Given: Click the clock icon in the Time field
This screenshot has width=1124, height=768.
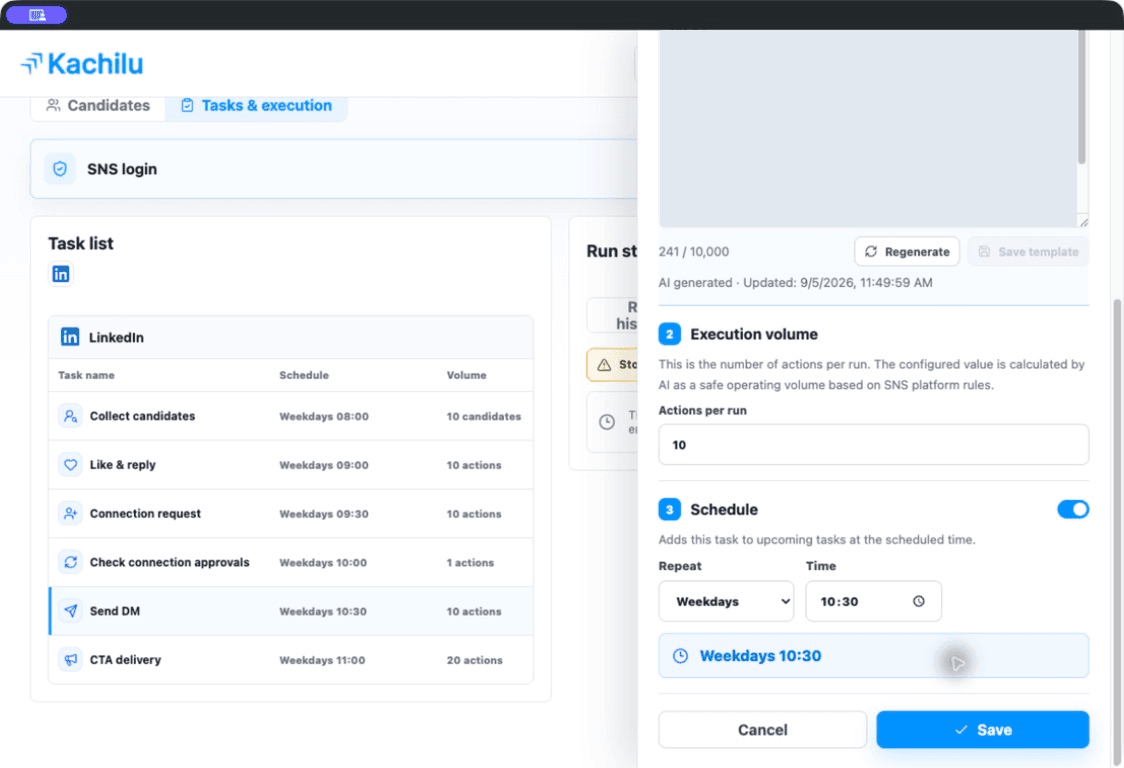Looking at the screenshot, I should coord(918,601).
